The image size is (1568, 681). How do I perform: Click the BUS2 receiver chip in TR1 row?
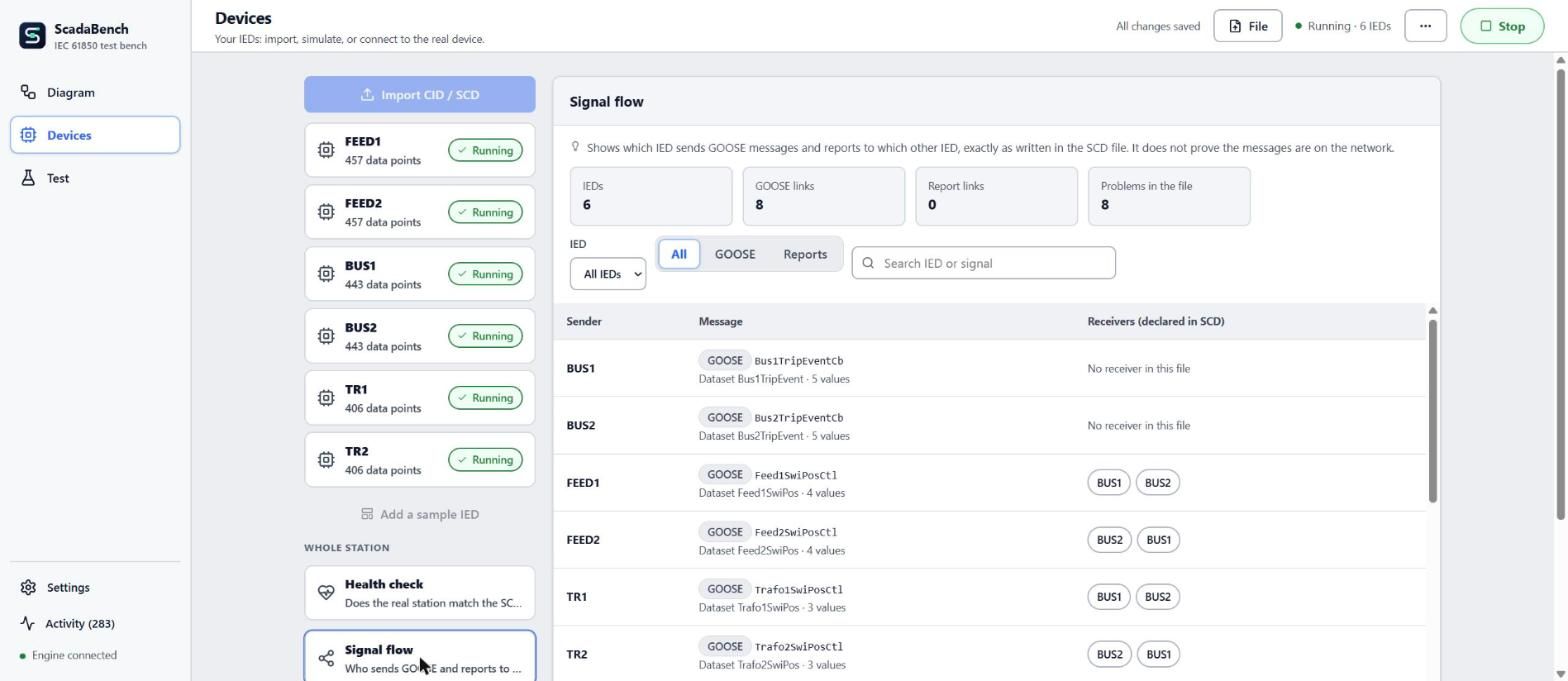[1158, 597]
